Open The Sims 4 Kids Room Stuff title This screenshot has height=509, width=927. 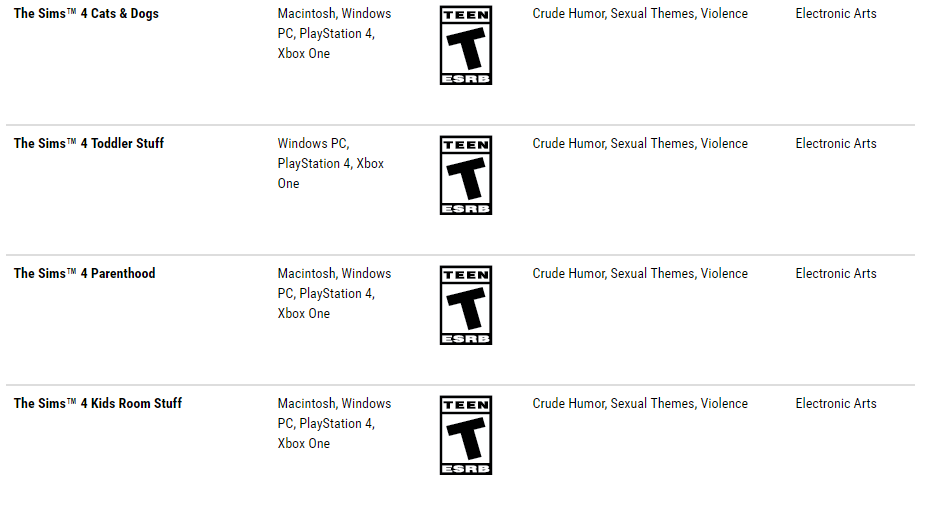(x=98, y=404)
